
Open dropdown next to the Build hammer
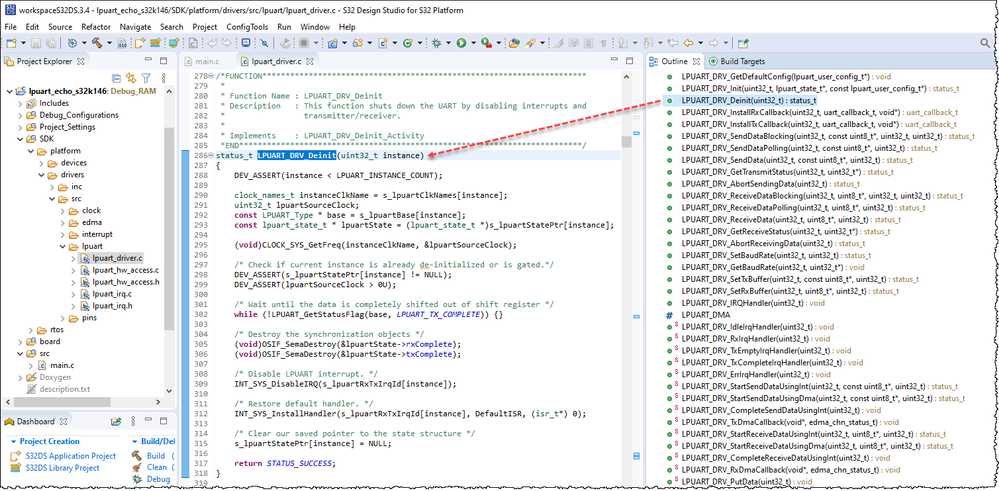tap(110, 43)
